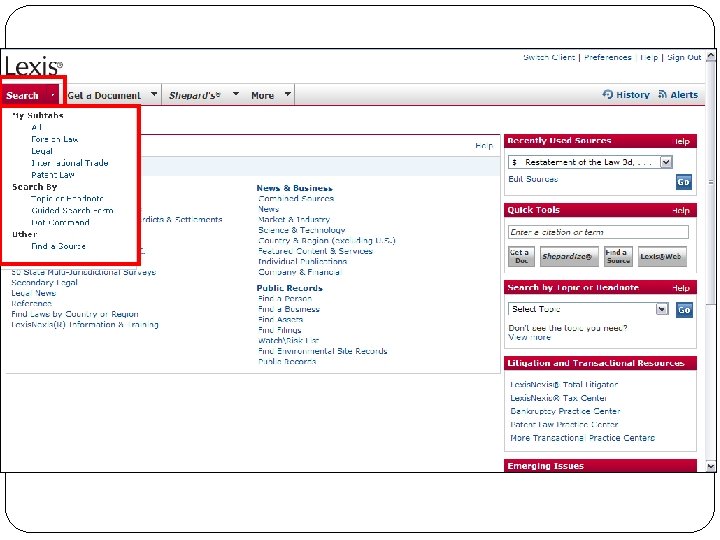Image resolution: width=720 pixels, height=540 pixels.
Task: Choose Dot Command menu item
Action: (x=60, y=222)
